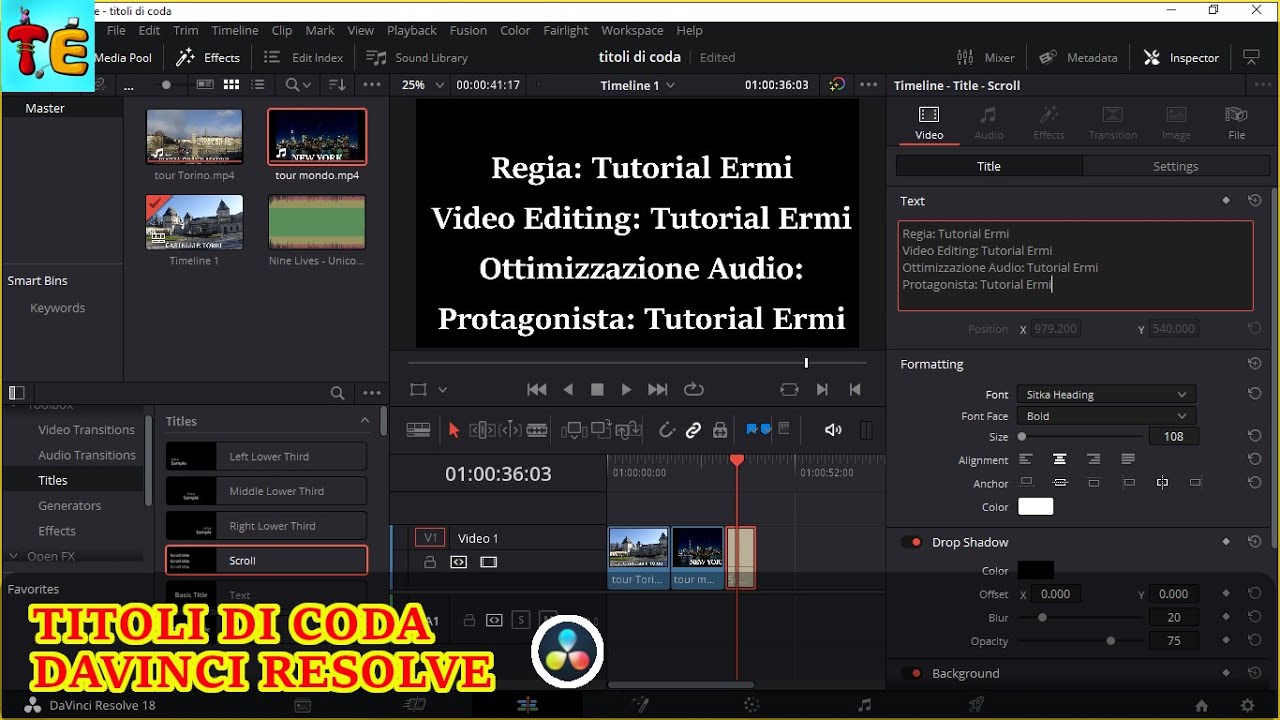The image size is (1280, 720).
Task: Collapse the Open FX tree section
Action: [14, 556]
